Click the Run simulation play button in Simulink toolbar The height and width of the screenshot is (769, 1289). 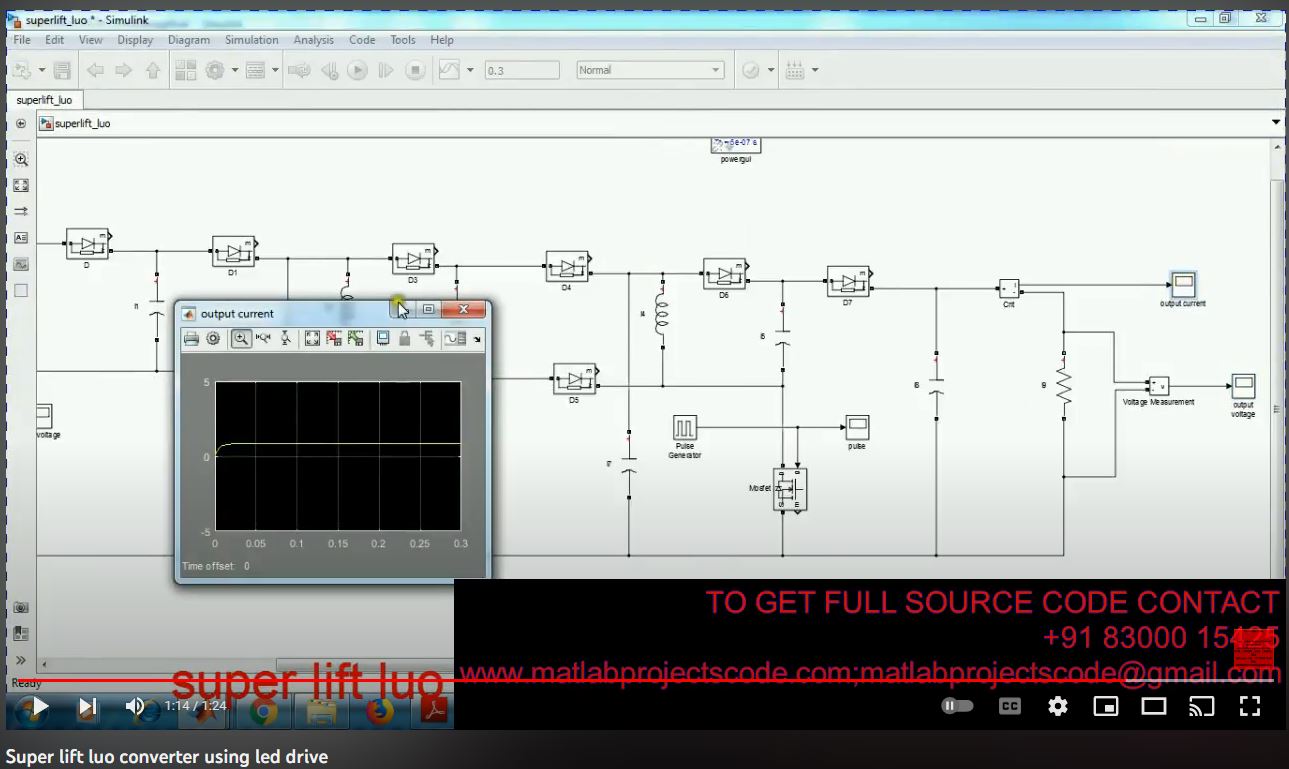[x=357, y=70]
